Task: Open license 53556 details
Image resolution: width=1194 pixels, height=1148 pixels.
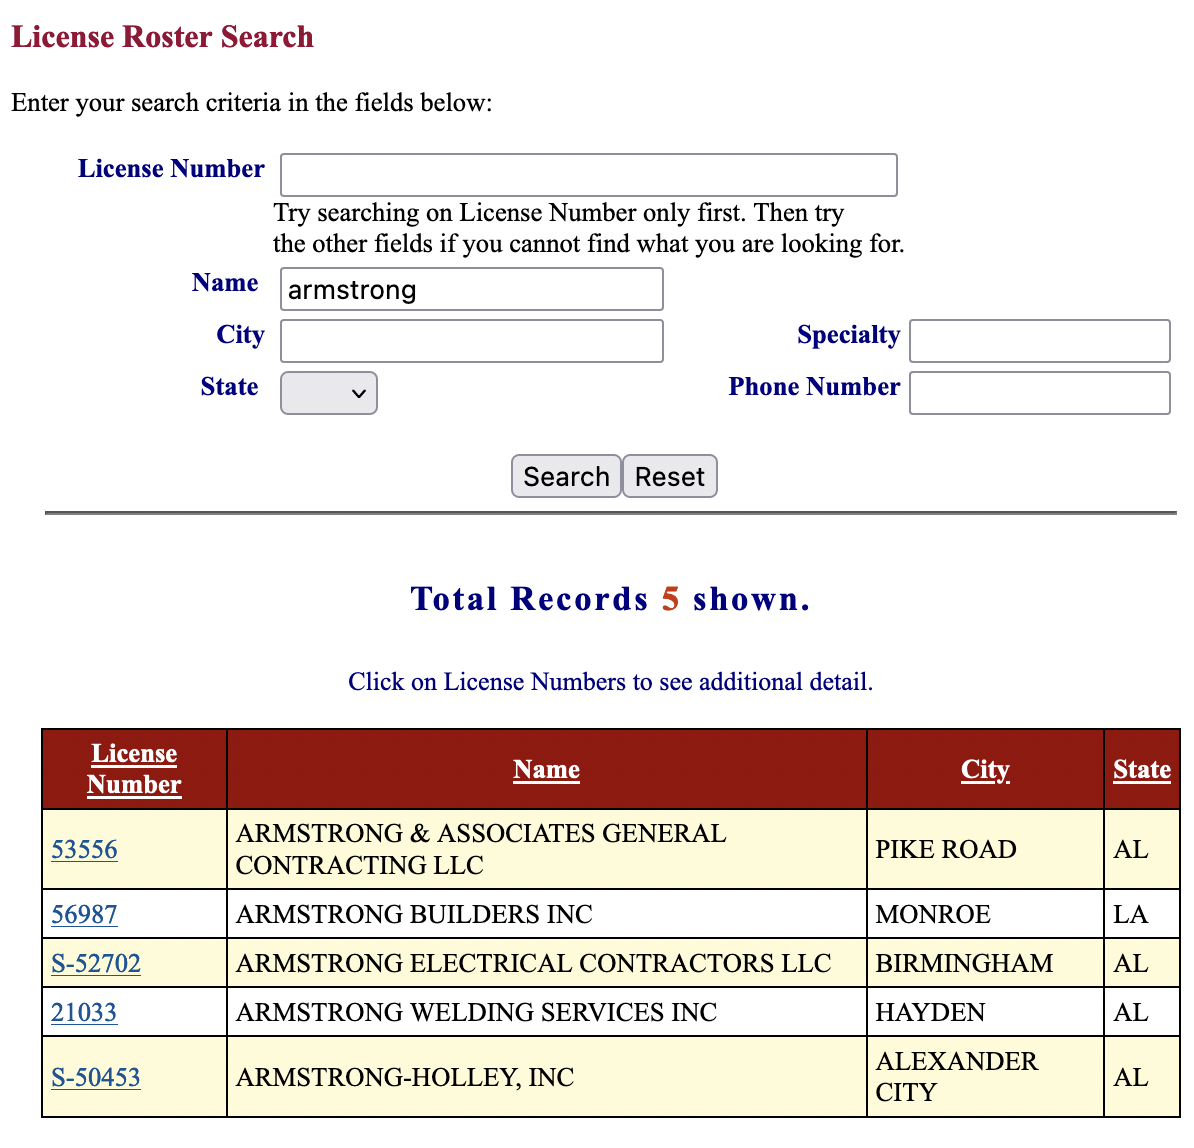Action: pyautogui.click(x=84, y=849)
